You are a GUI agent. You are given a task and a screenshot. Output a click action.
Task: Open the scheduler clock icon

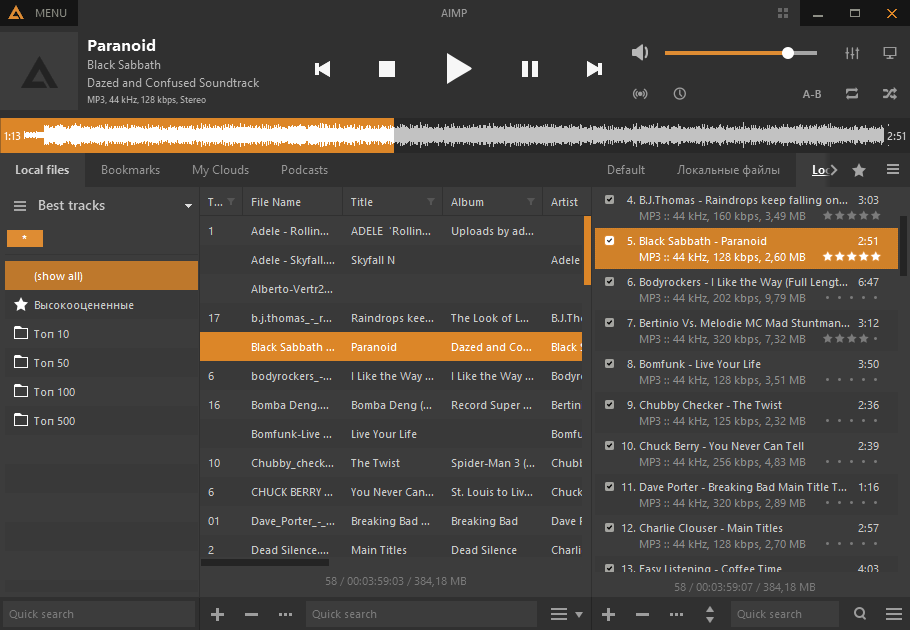click(x=680, y=93)
